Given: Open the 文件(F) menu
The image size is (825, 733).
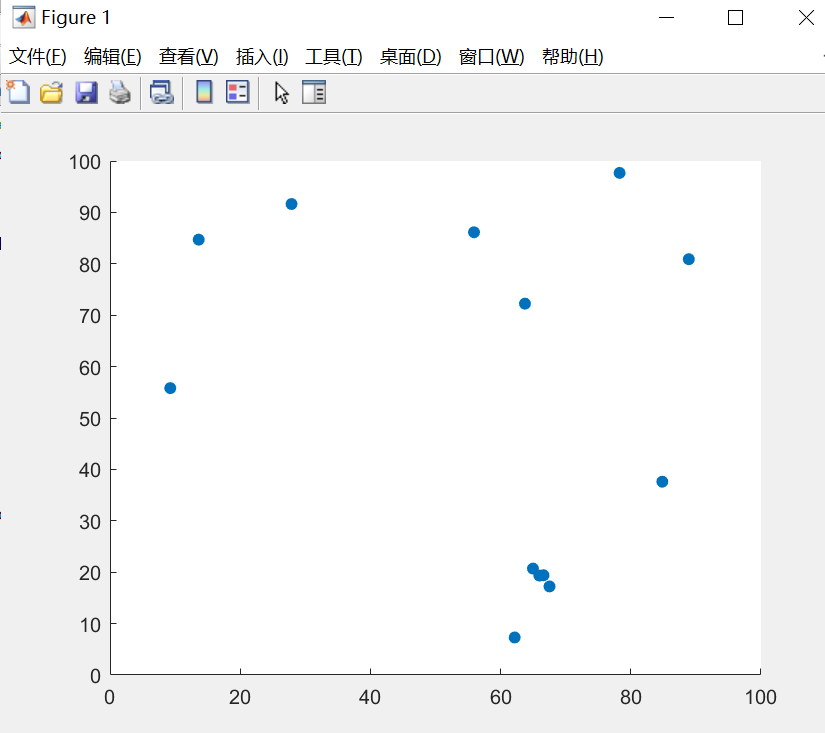Looking at the screenshot, I should (40, 57).
